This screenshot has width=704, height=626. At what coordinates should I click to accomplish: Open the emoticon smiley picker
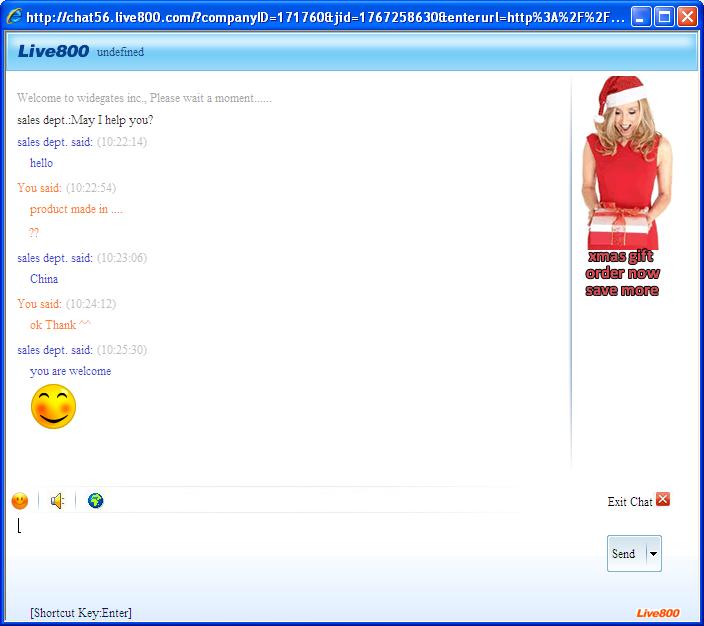(x=19, y=500)
